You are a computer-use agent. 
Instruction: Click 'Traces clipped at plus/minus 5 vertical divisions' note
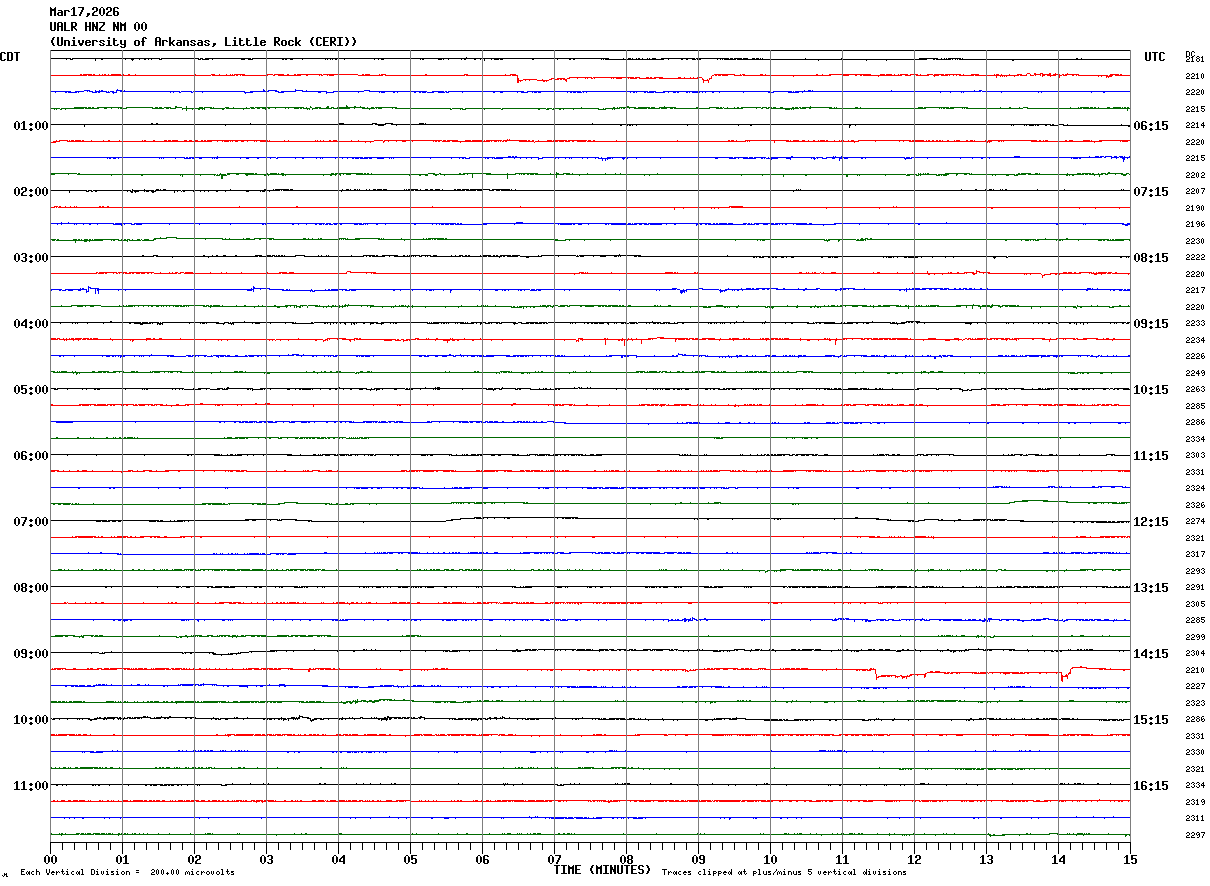[x=784, y=873]
